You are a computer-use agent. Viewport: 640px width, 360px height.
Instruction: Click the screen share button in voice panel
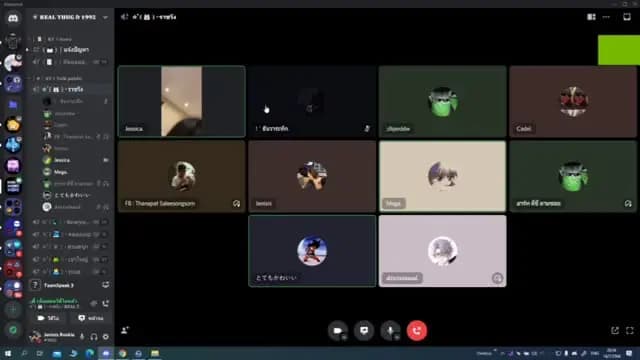point(91,318)
